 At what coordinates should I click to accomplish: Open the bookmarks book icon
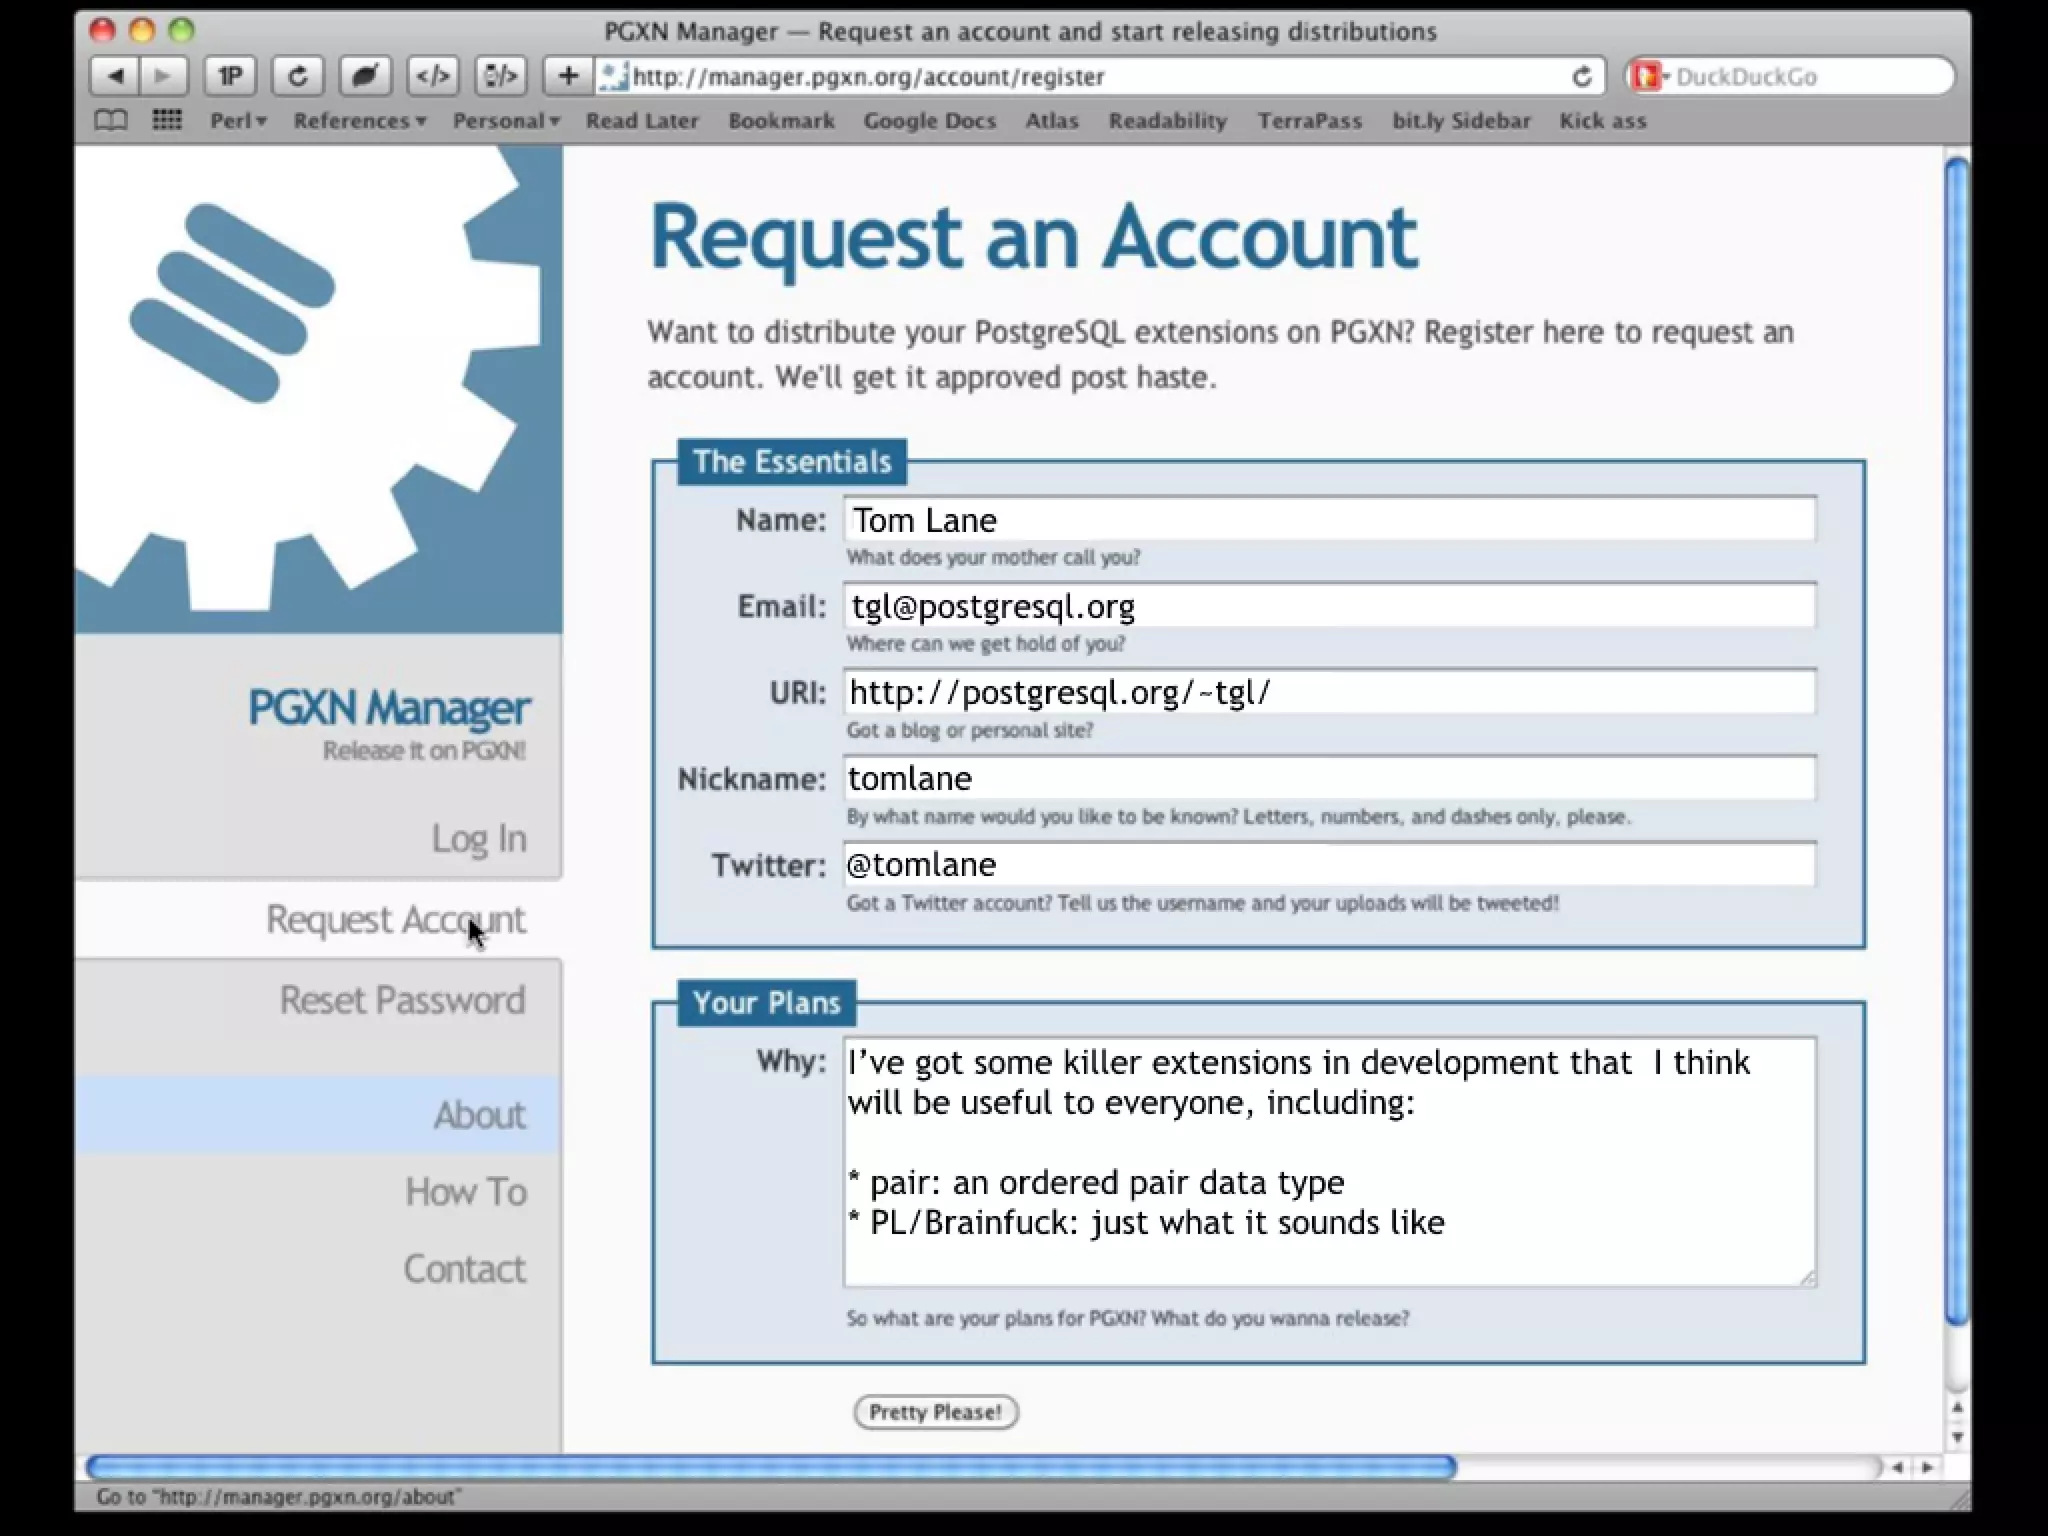coord(111,121)
